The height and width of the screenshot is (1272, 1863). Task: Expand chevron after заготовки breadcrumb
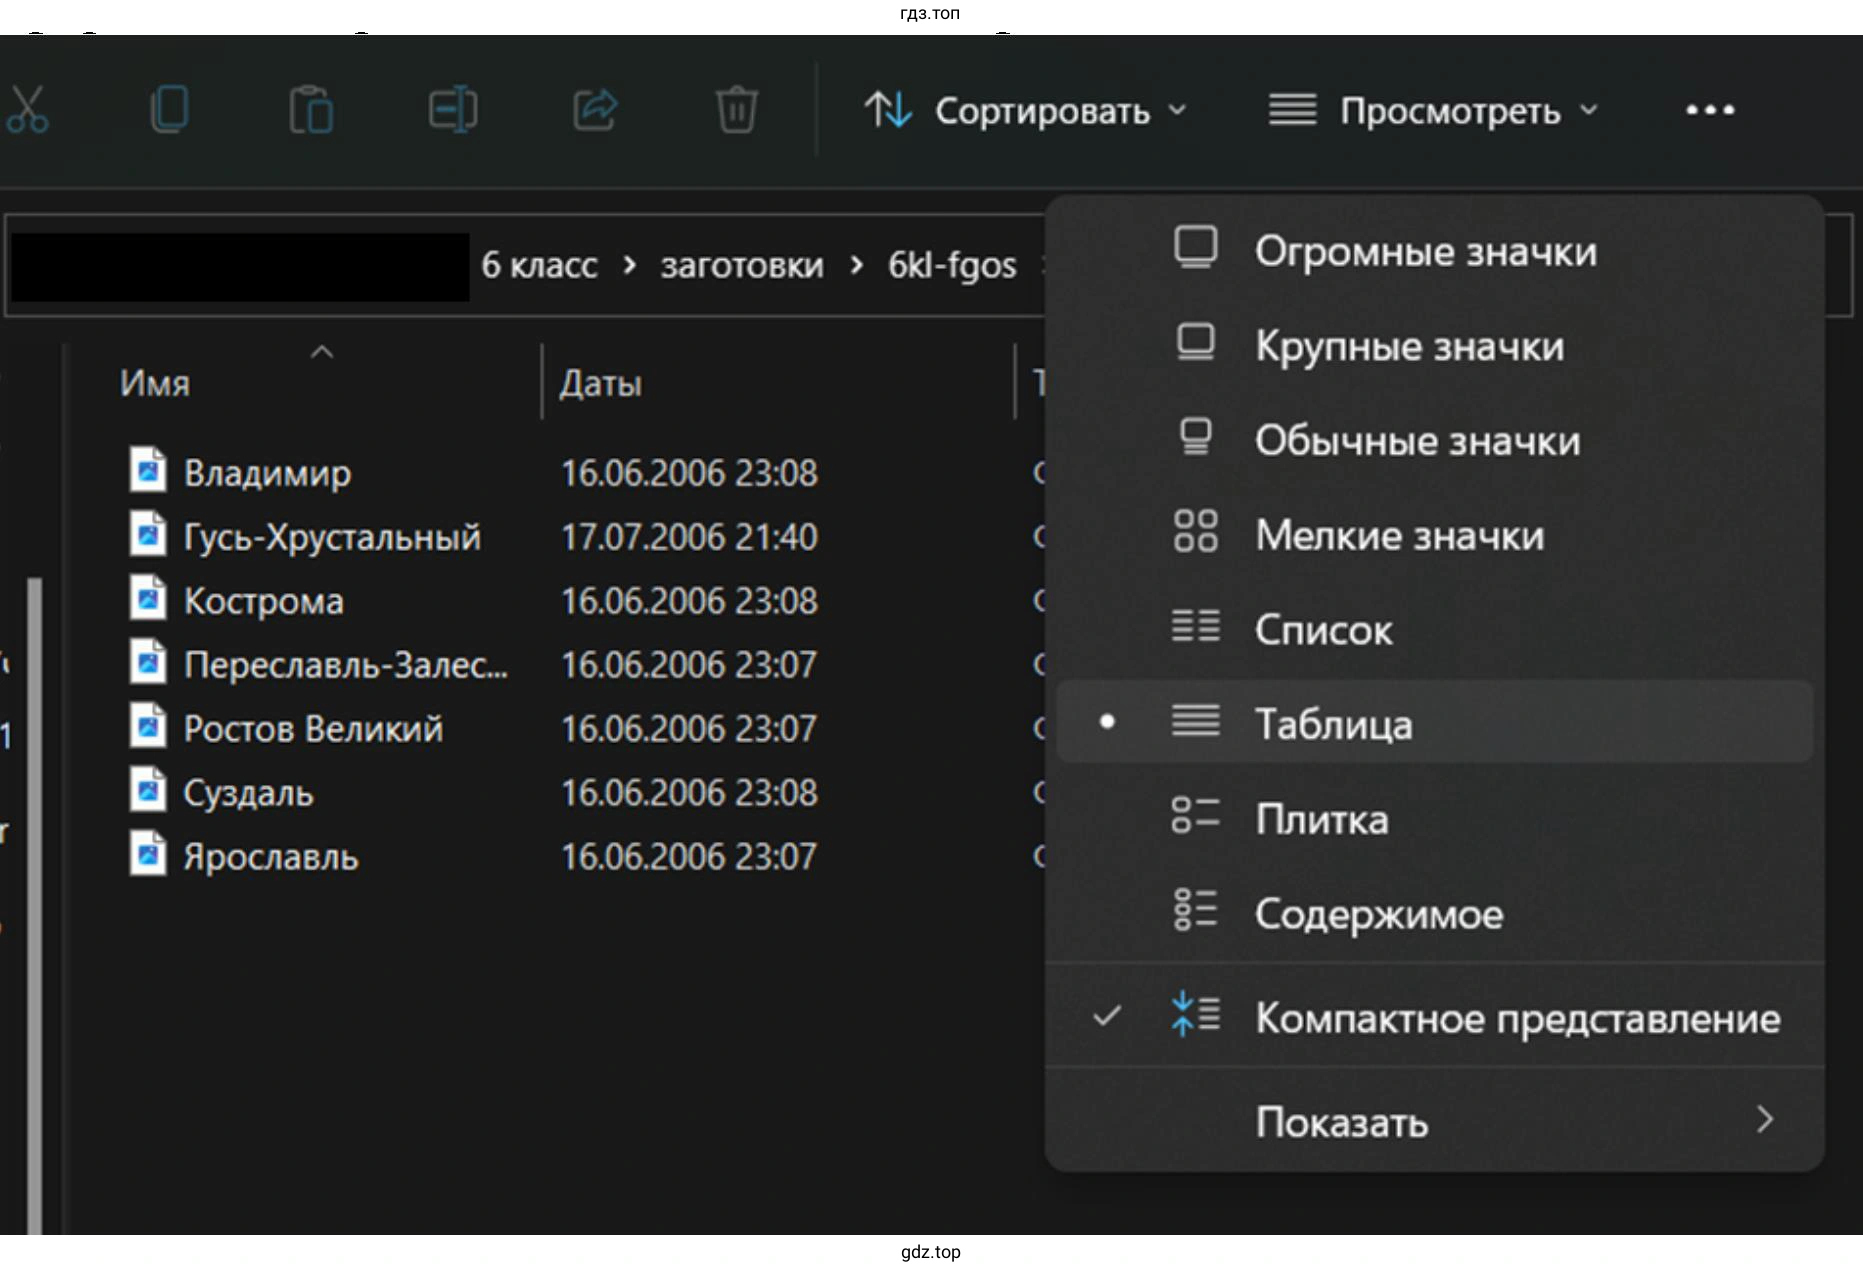(x=856, y=266)
